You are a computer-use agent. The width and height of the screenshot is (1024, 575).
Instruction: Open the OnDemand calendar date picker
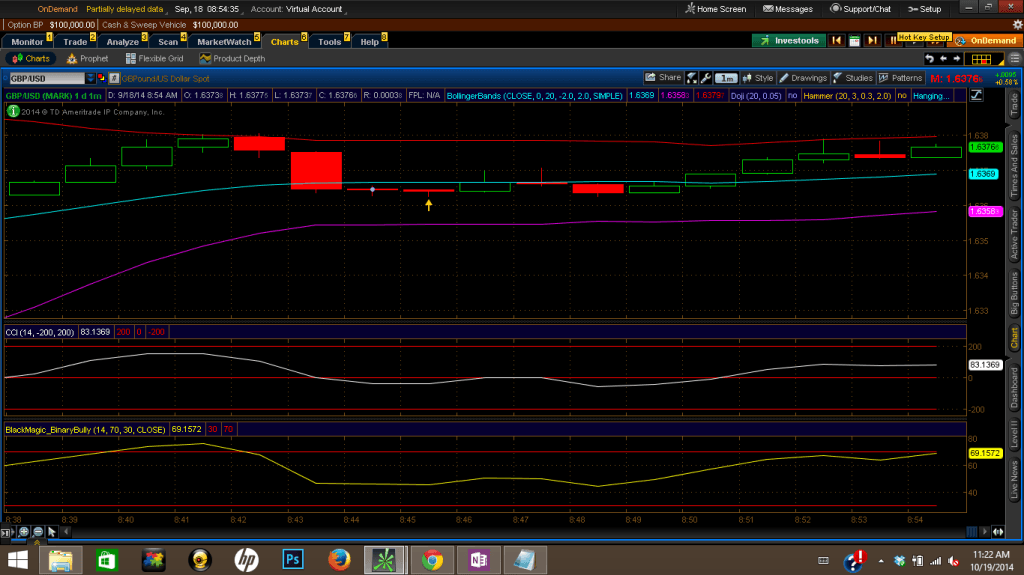coord(854,41)
